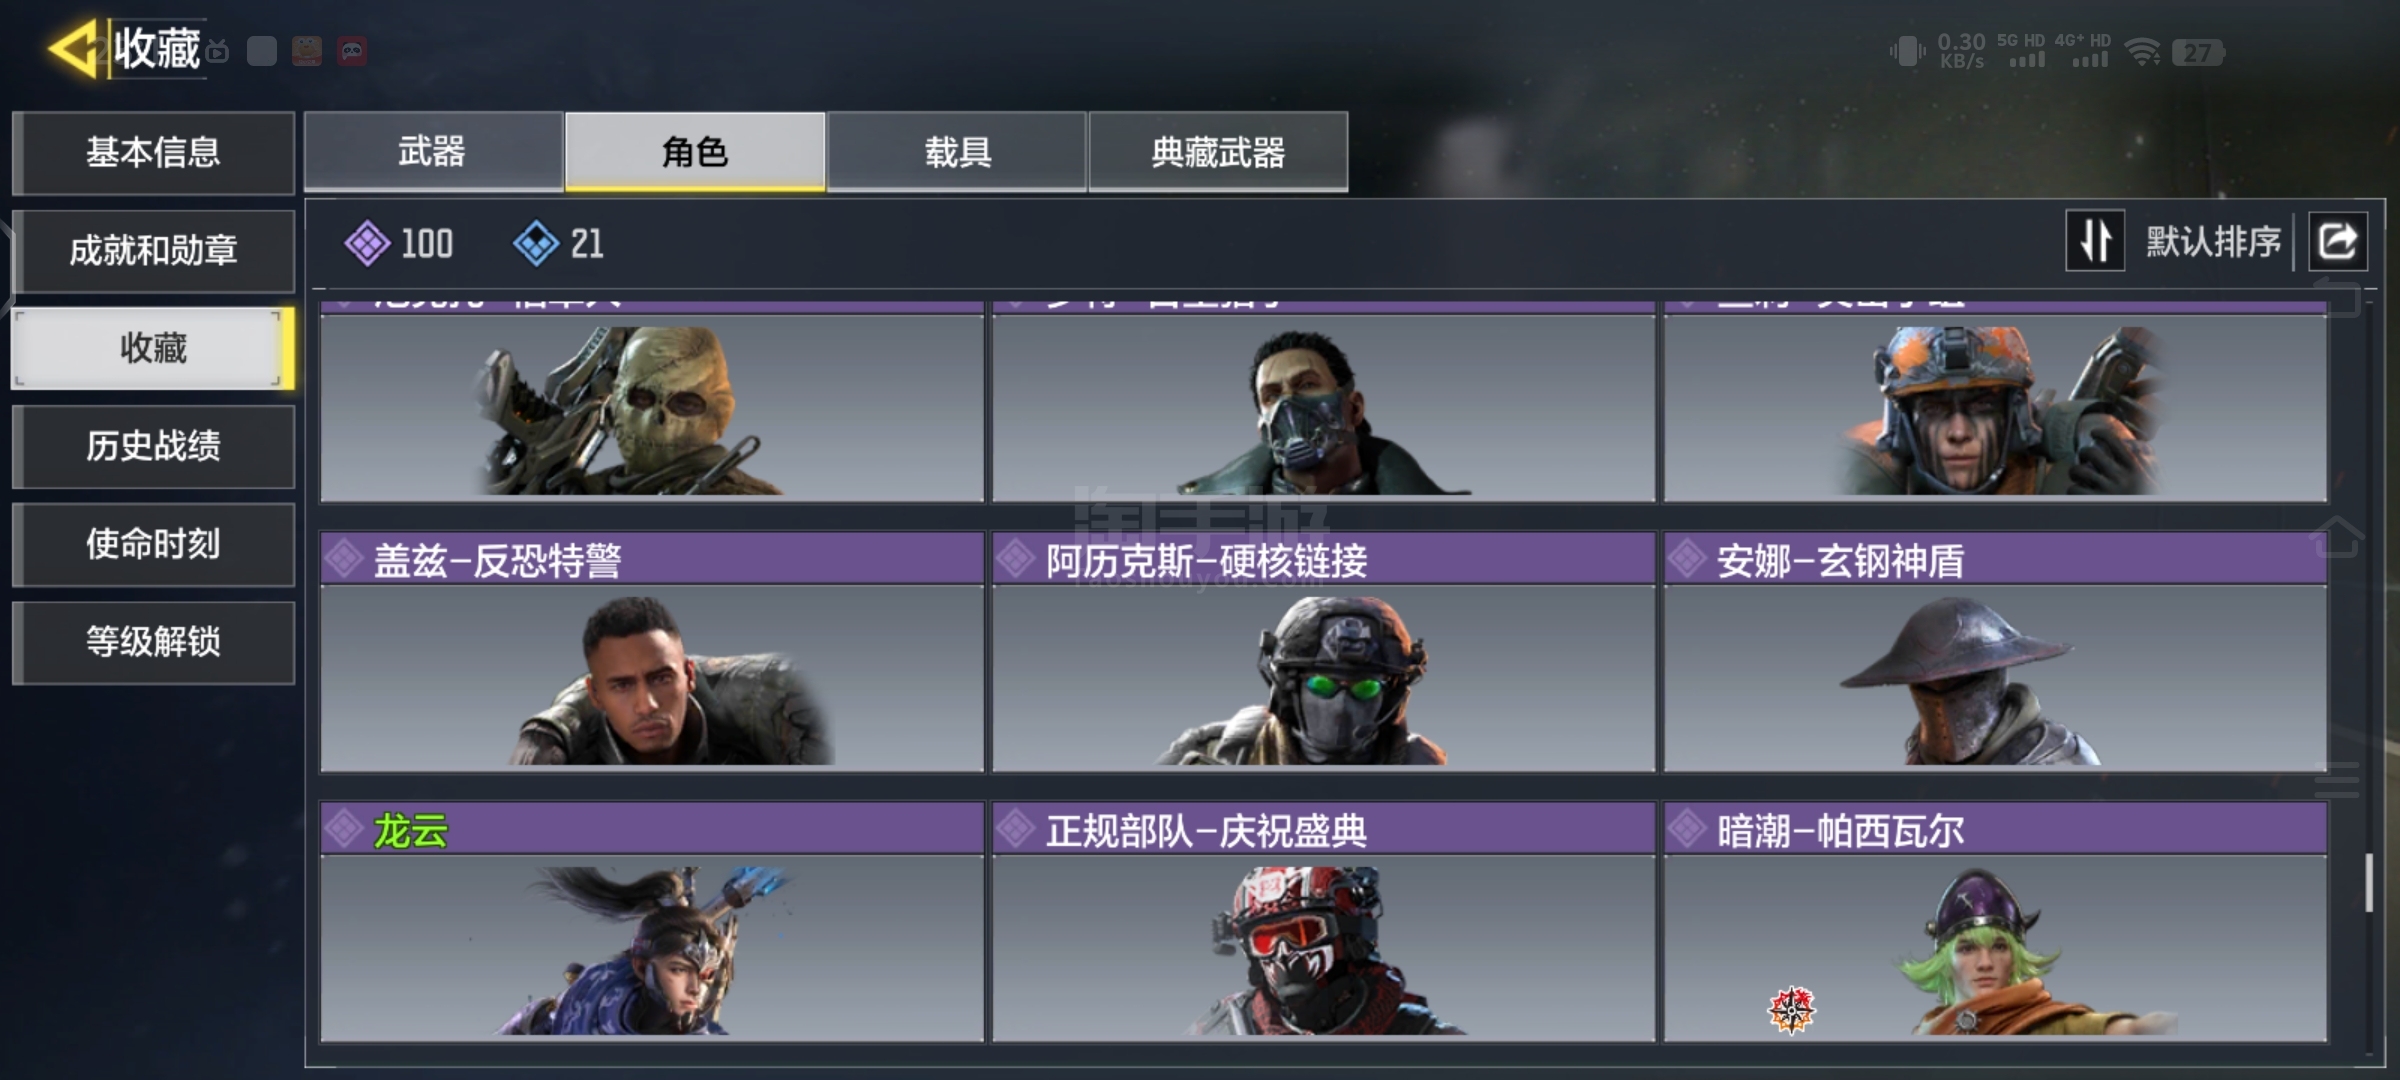Switch to the 武器 tab
The height and width of the screenshot is (1080, 2400).
pos(433,151)
